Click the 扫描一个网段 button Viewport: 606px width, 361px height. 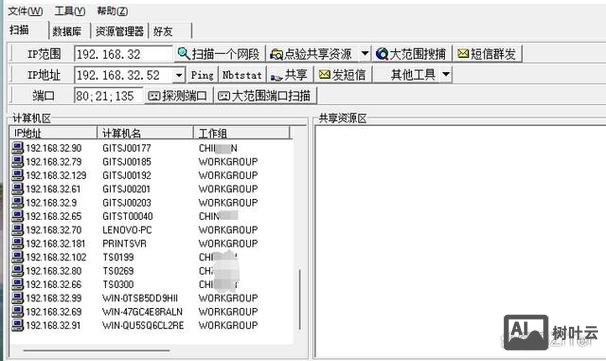point(219,54)
